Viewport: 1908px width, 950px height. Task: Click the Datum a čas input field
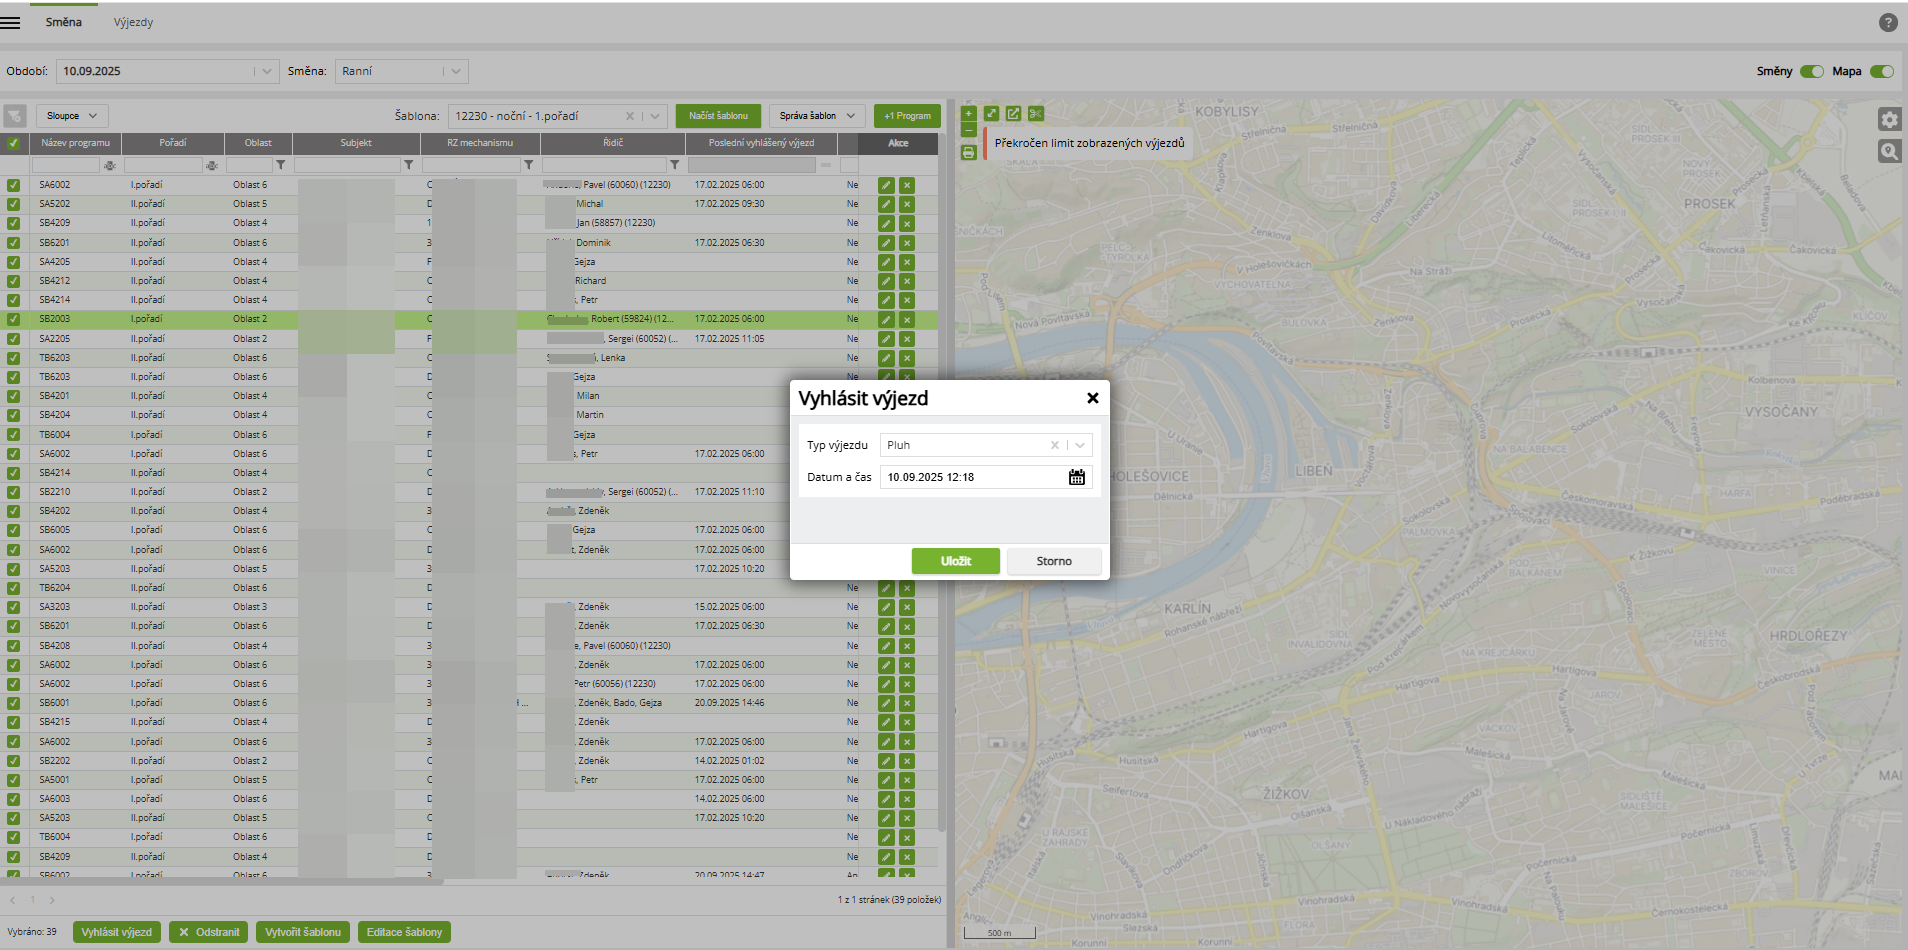coord(970,477)
